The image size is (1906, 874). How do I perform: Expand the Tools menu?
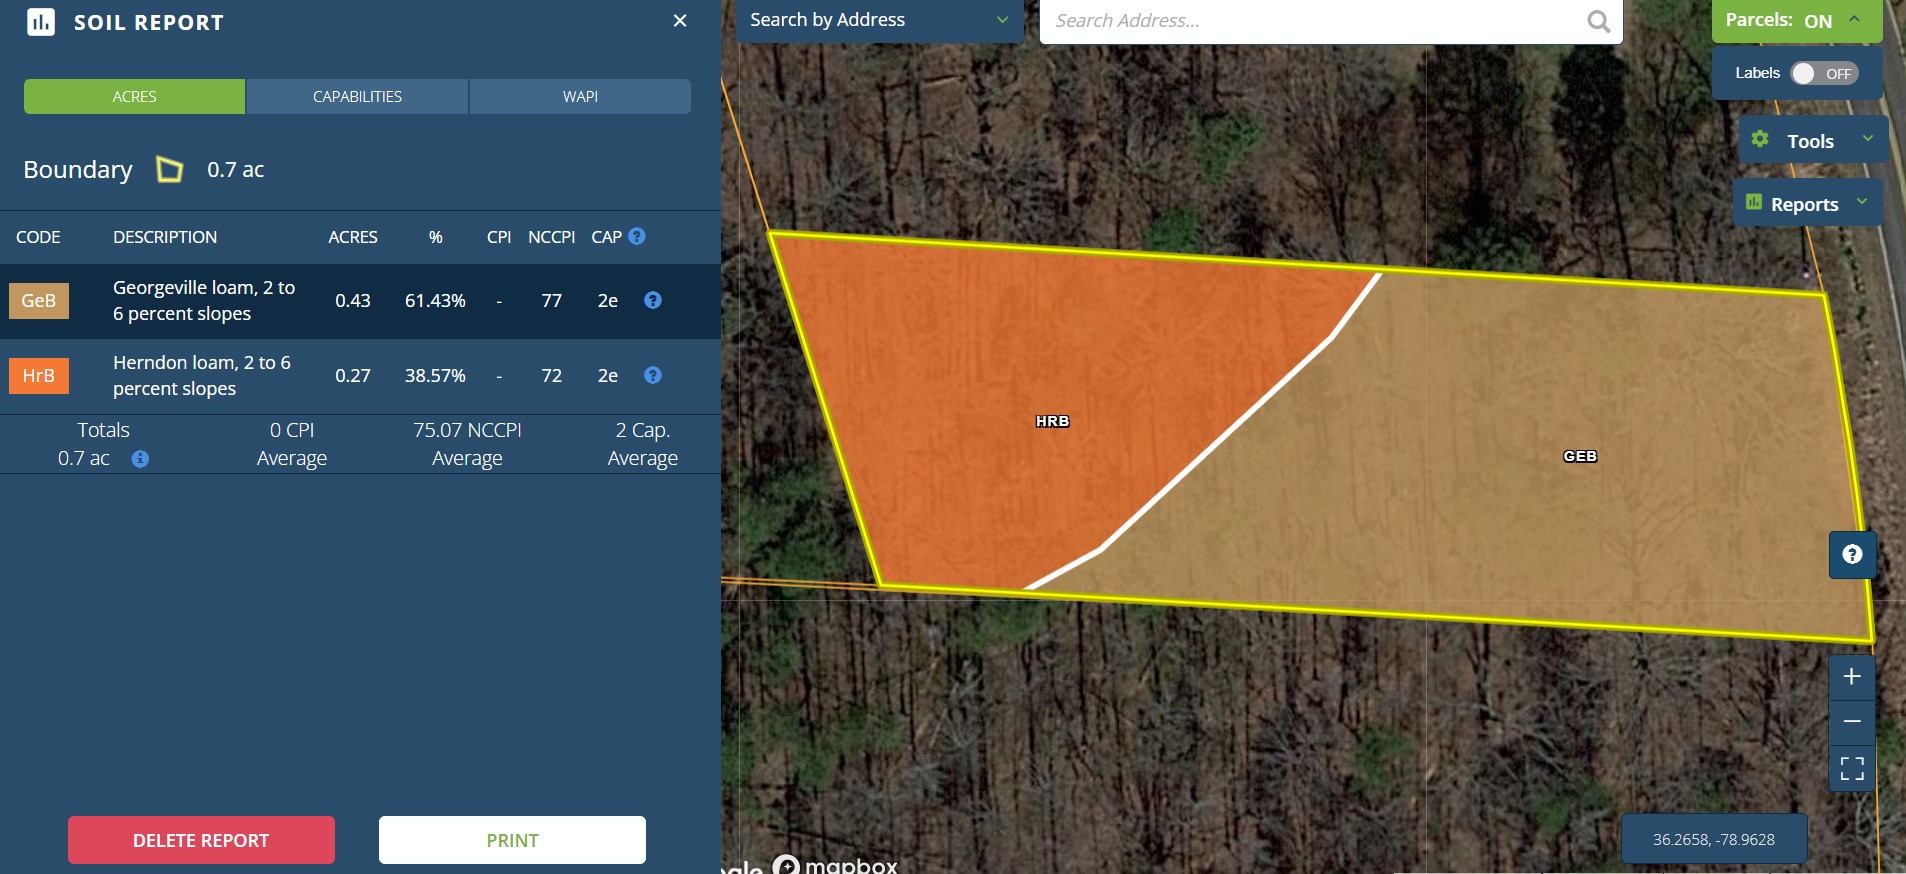[x=1812, y=141]
